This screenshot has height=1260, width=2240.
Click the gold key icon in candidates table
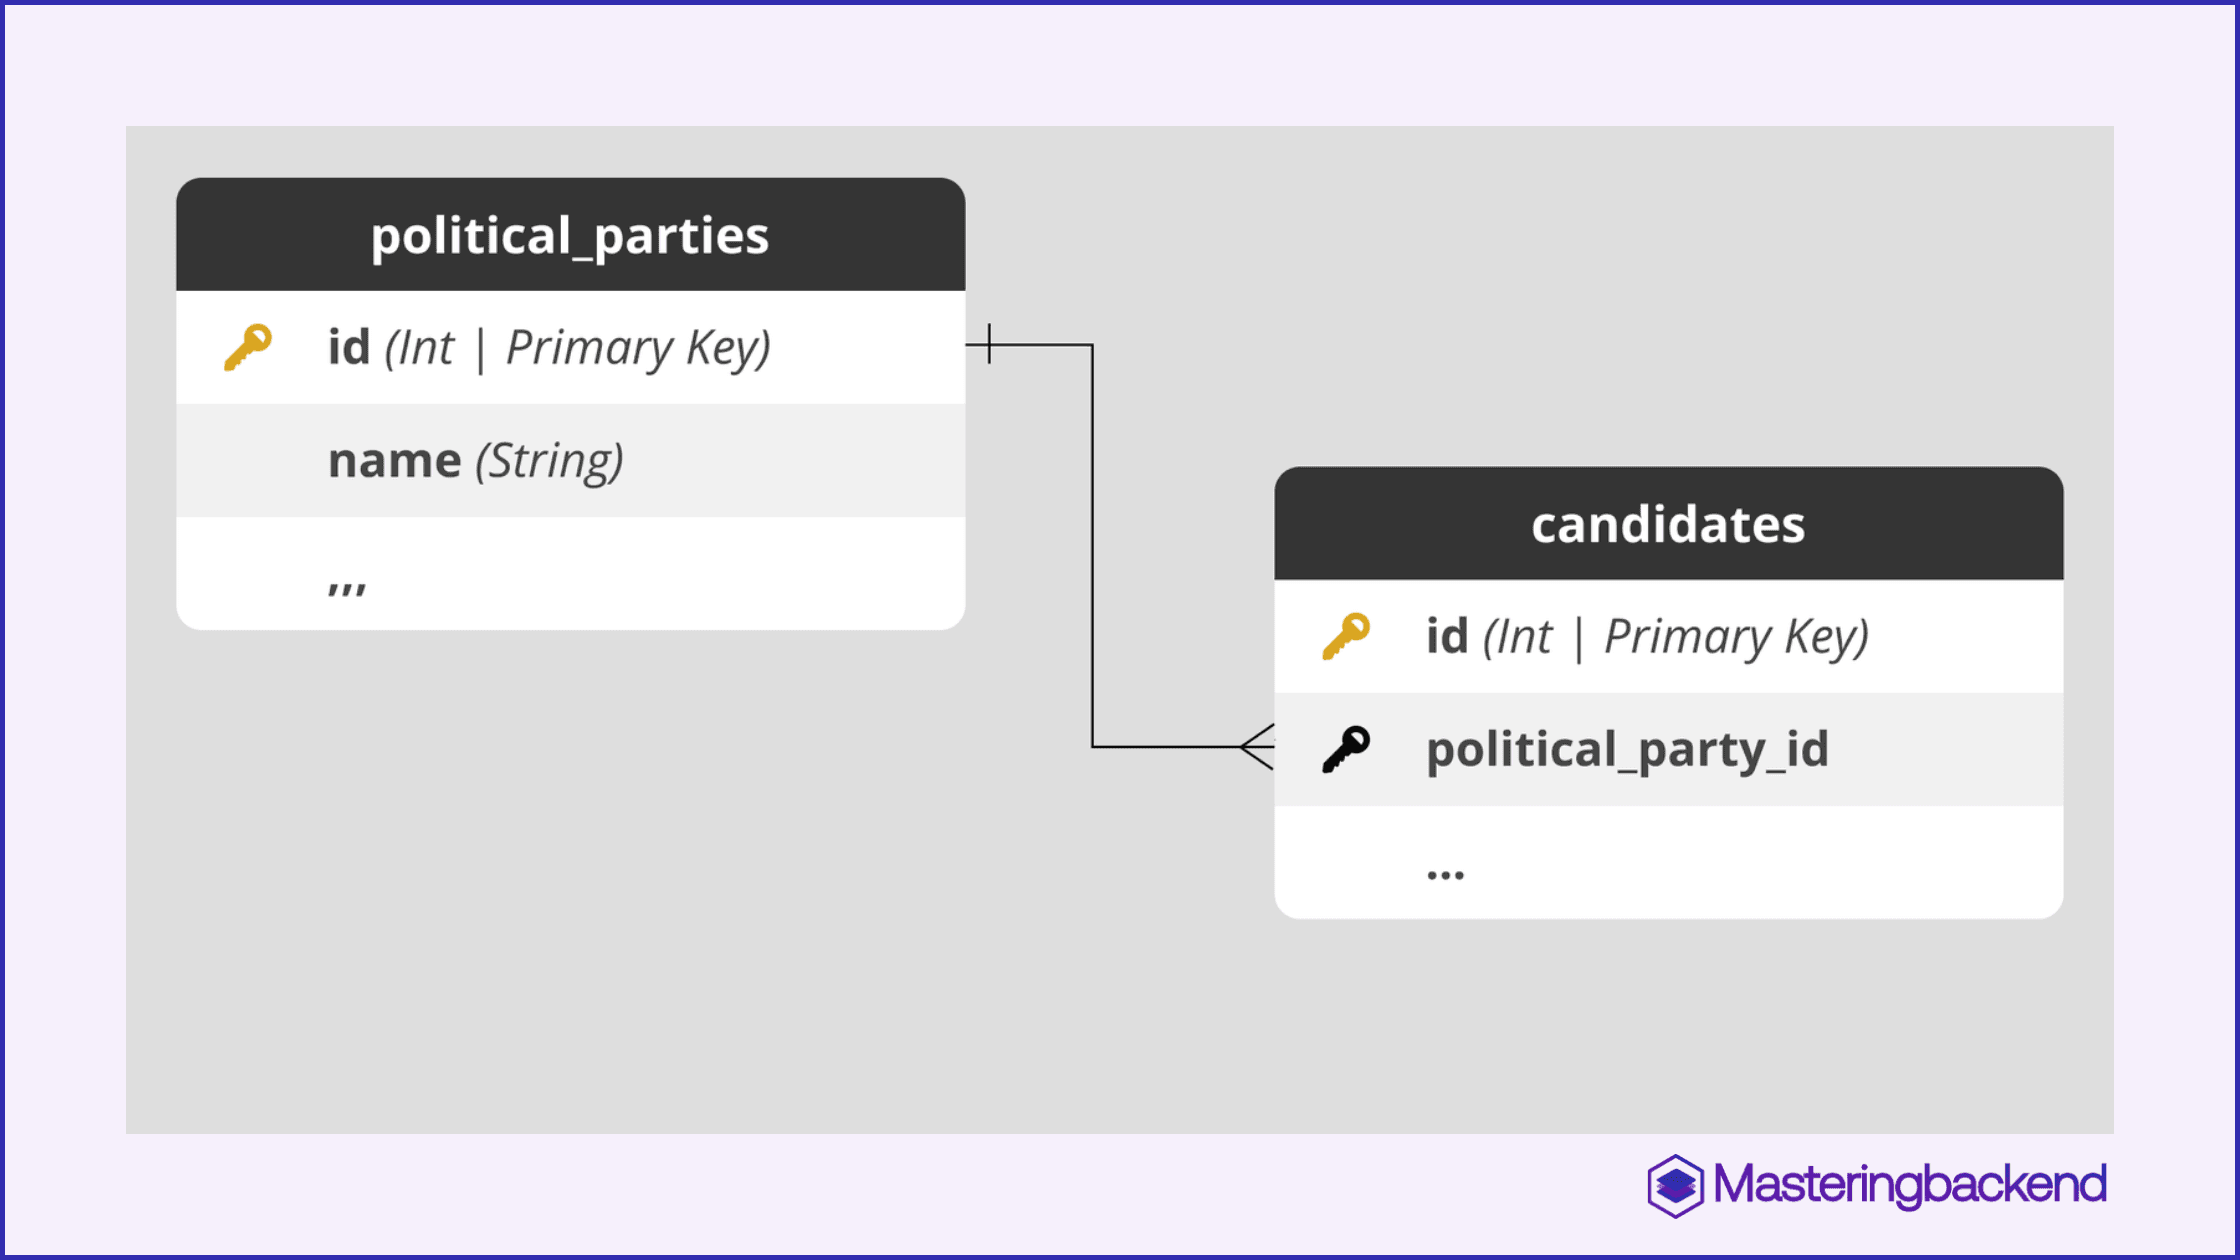tap(1346, 636)
